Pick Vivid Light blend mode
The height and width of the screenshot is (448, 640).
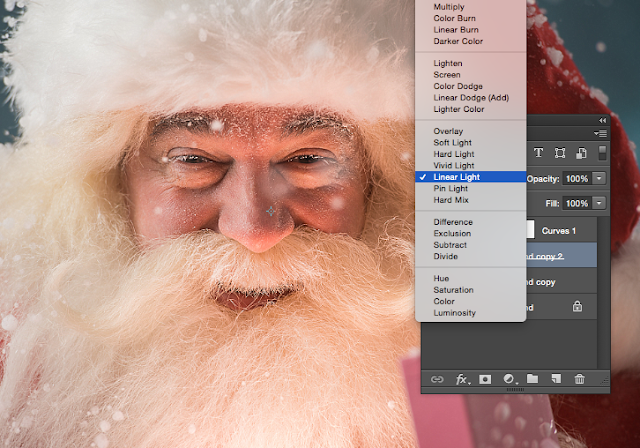click(x=453, y=165)
